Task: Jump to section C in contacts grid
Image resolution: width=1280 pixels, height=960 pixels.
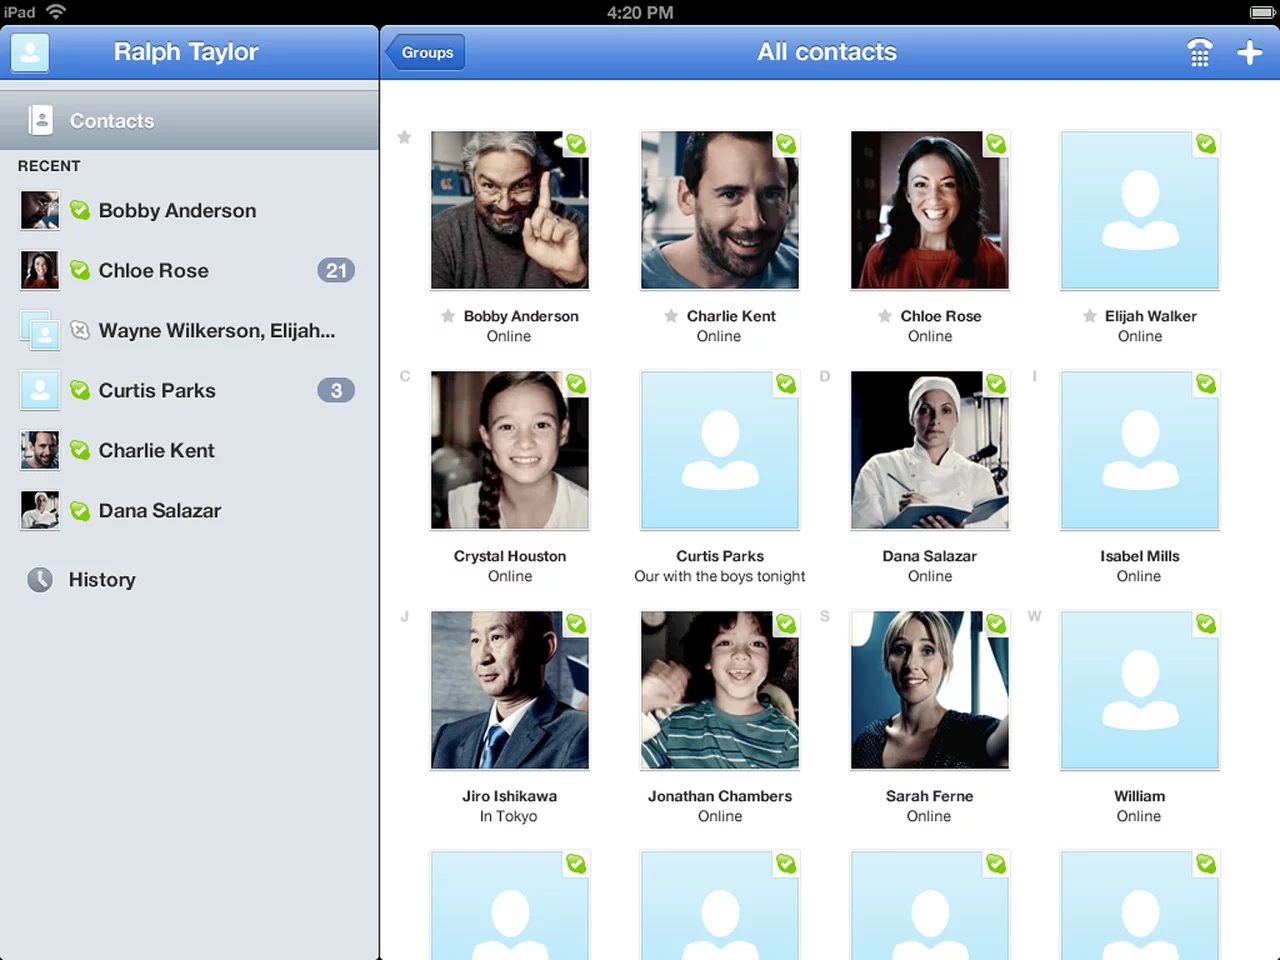Action: pos(404,376)
